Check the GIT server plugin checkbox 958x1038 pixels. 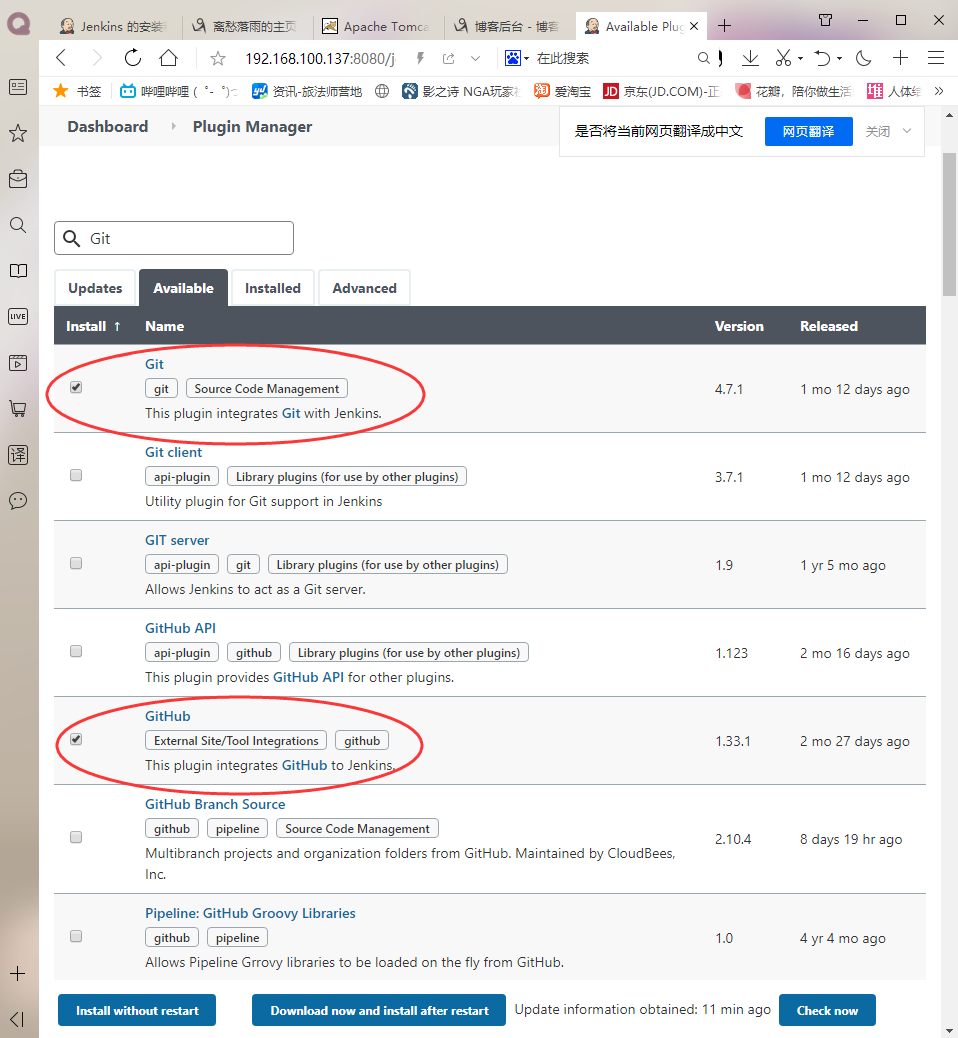point(76,563)
